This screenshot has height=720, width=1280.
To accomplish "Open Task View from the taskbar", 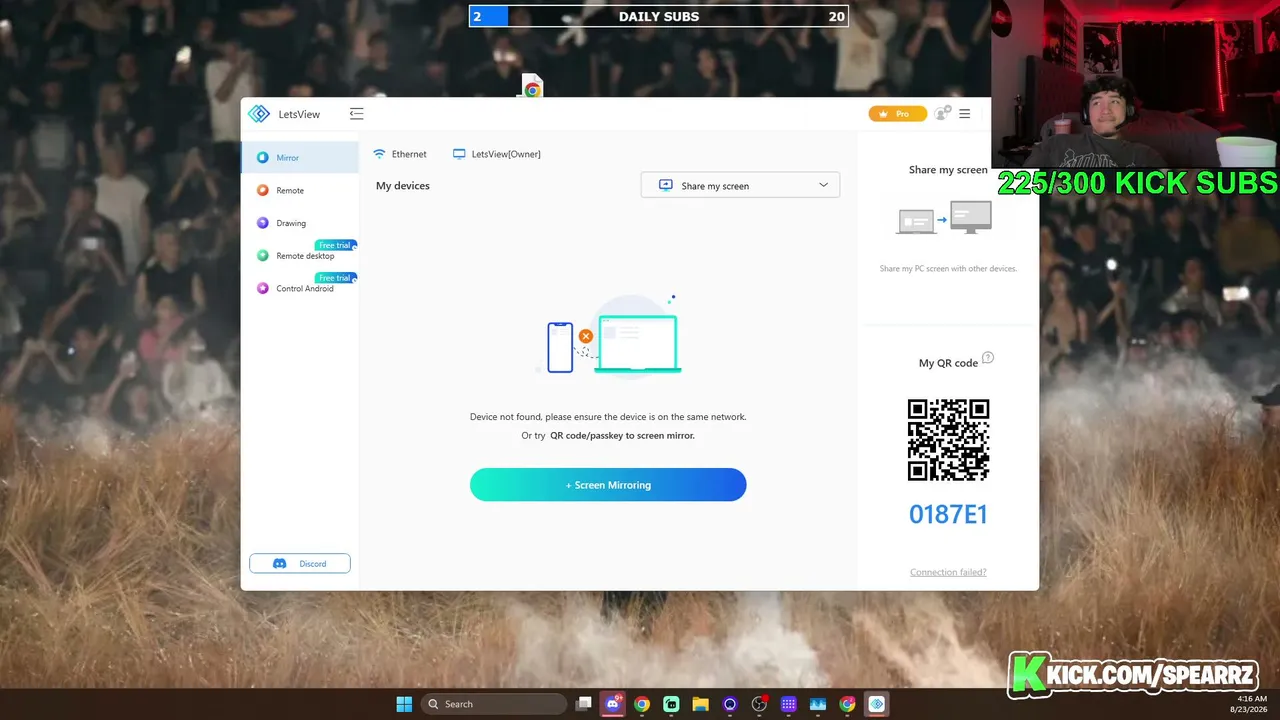I will (584, 704).
